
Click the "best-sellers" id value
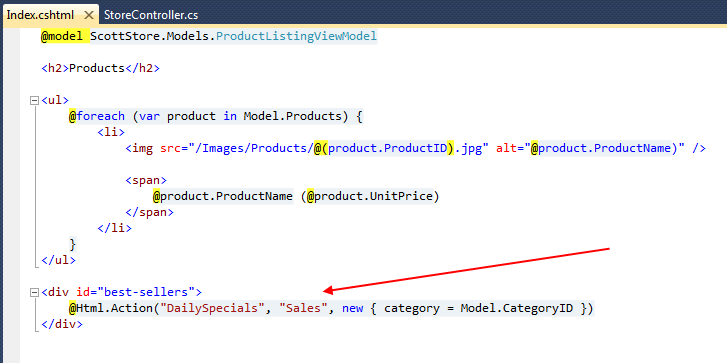click(146, 292)
